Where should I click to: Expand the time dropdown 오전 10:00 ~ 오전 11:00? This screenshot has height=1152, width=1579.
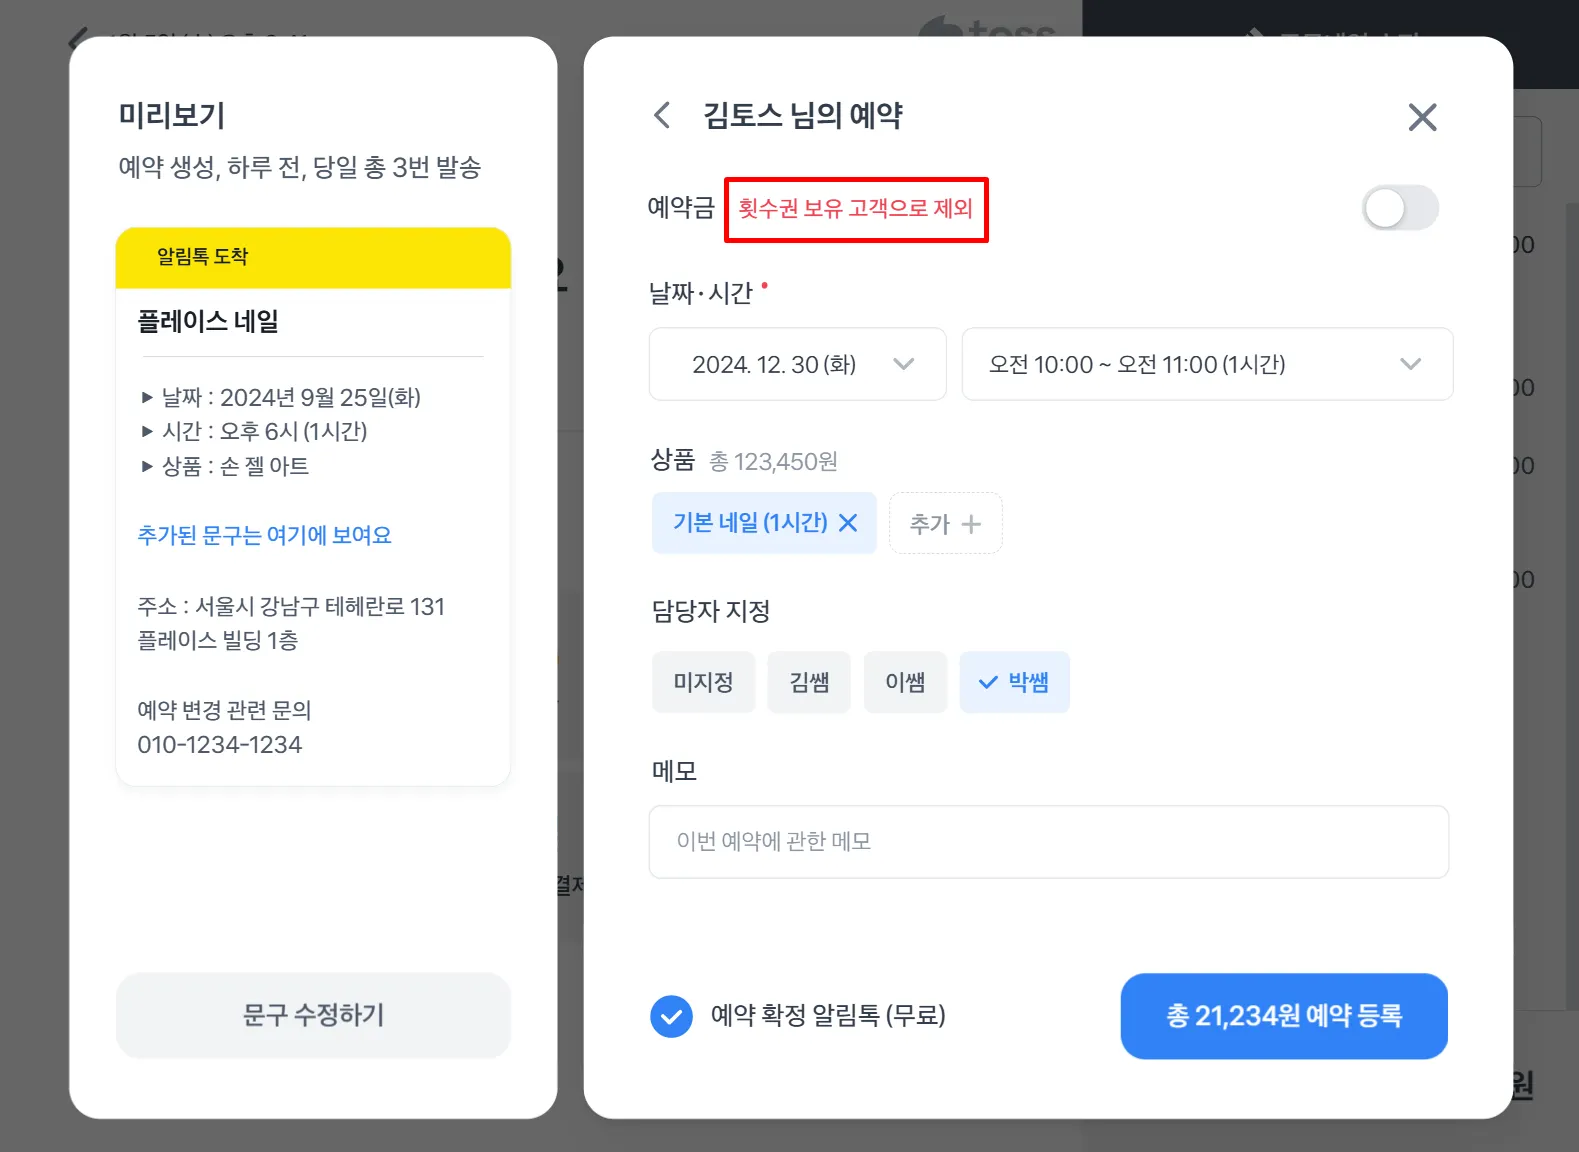click(1207, 364)
